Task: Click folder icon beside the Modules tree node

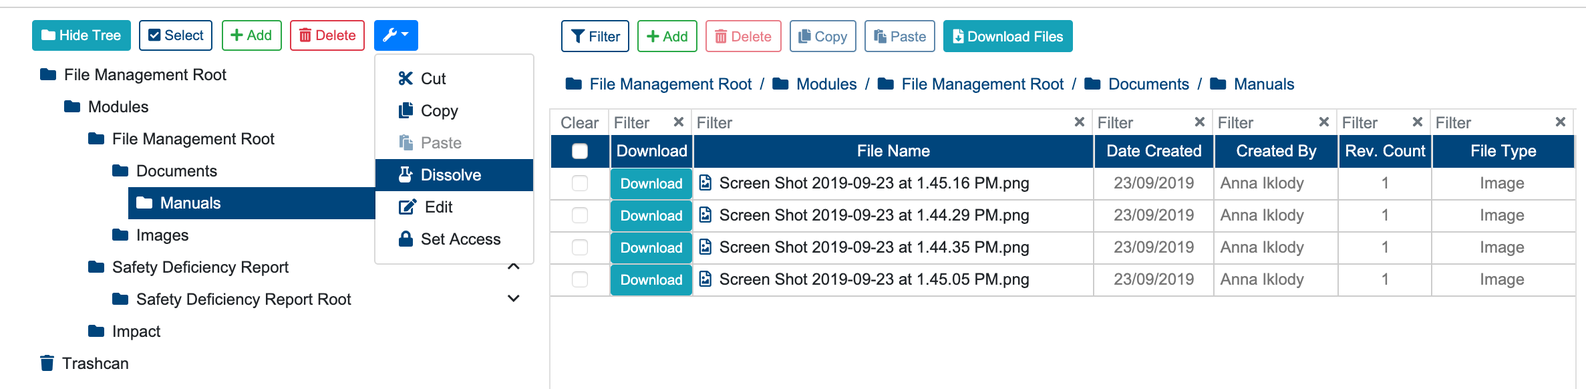Action: click(72, 106)
